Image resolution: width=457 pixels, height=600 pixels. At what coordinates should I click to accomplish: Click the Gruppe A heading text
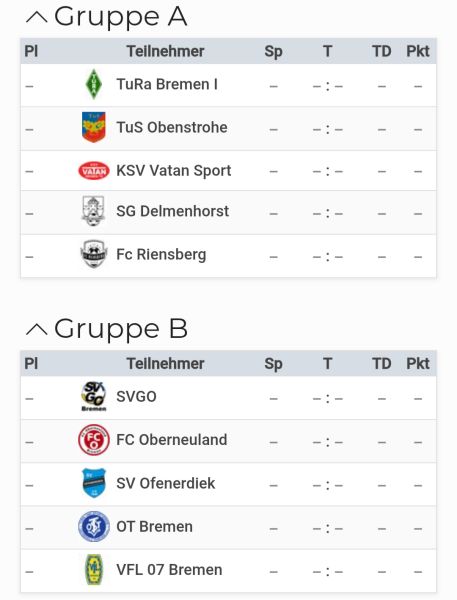tap(120, 18)
